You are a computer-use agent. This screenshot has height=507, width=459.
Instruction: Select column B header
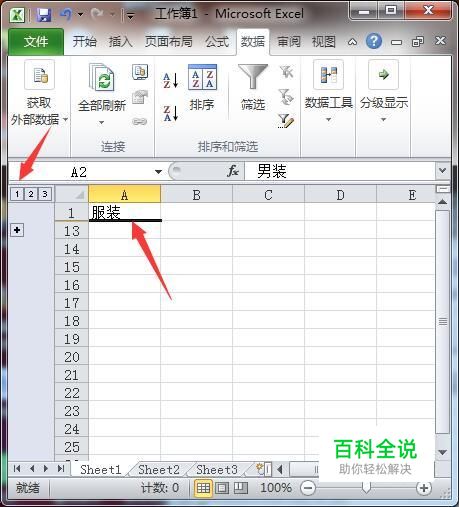point(197,194)
